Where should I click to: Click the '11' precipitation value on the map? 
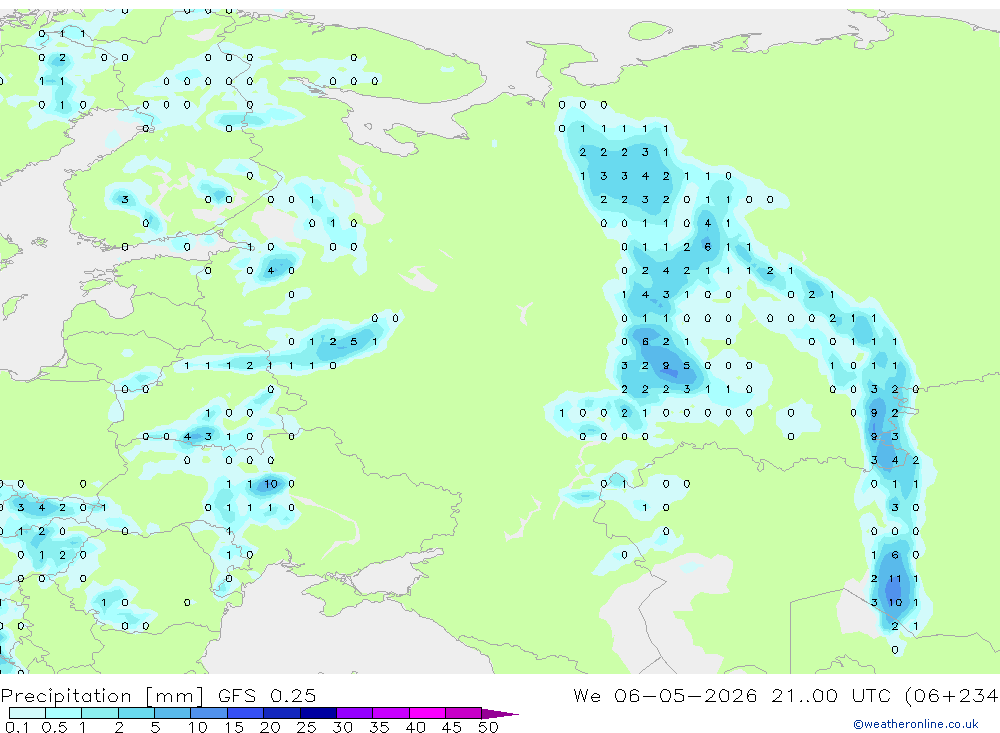[895, 579]
